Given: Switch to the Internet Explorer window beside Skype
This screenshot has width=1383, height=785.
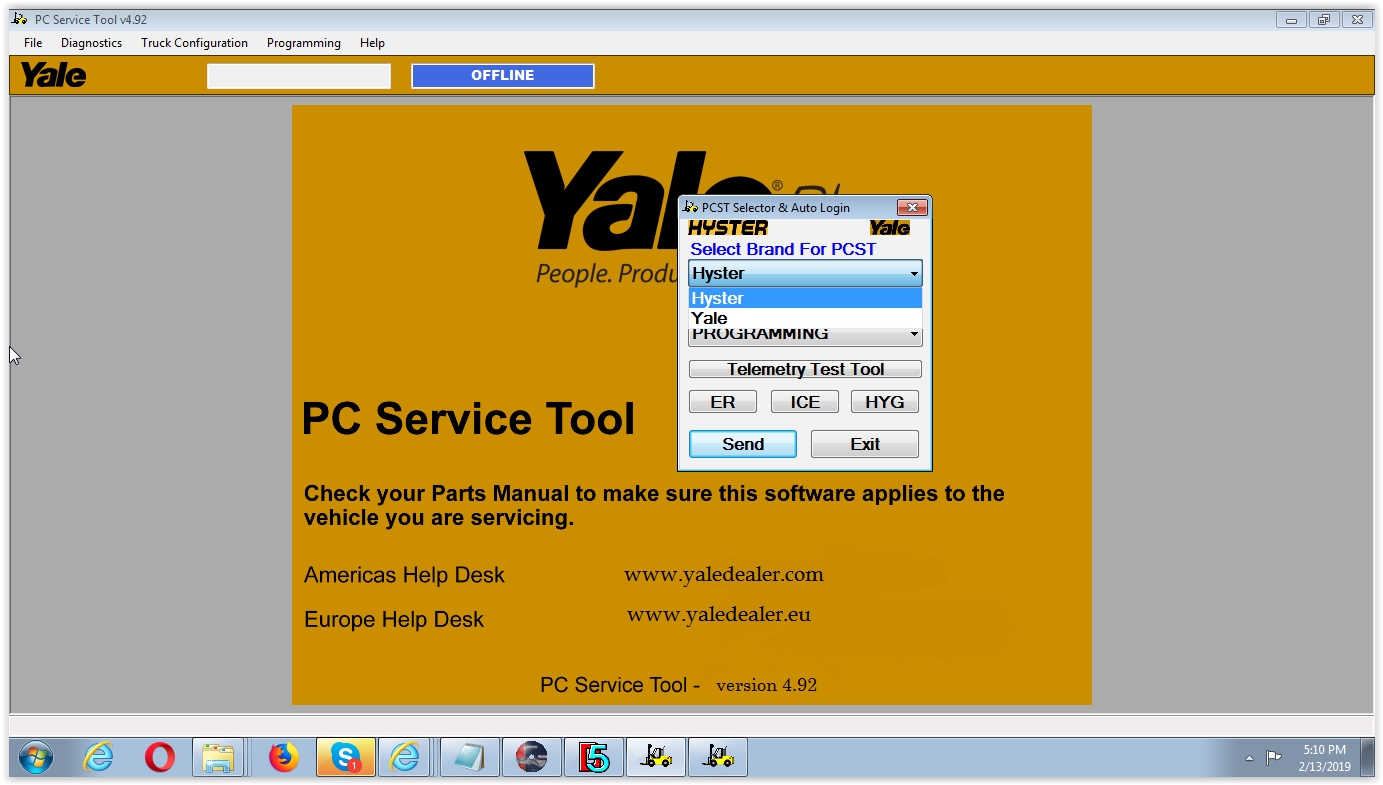Looking at the screenshot, I should click(x=405, y=758).
